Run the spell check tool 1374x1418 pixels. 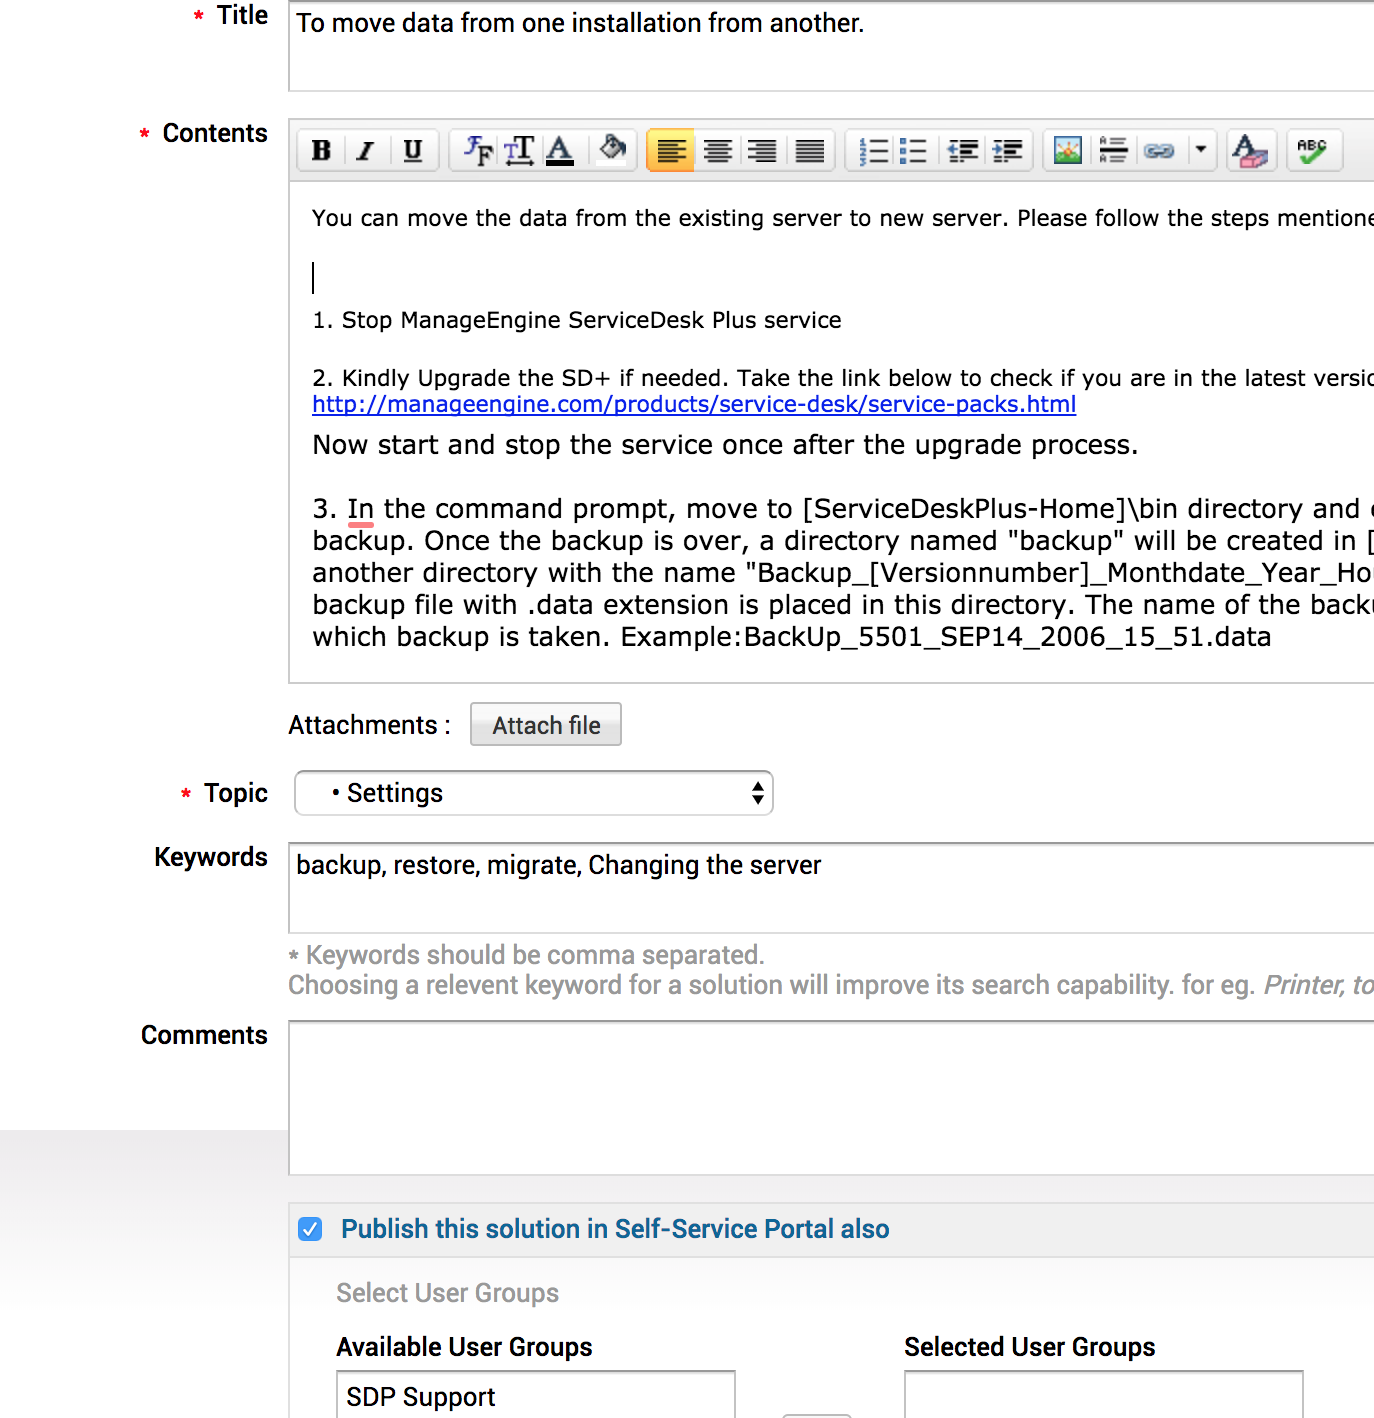pyautogui.click(x=1312, y=151)
